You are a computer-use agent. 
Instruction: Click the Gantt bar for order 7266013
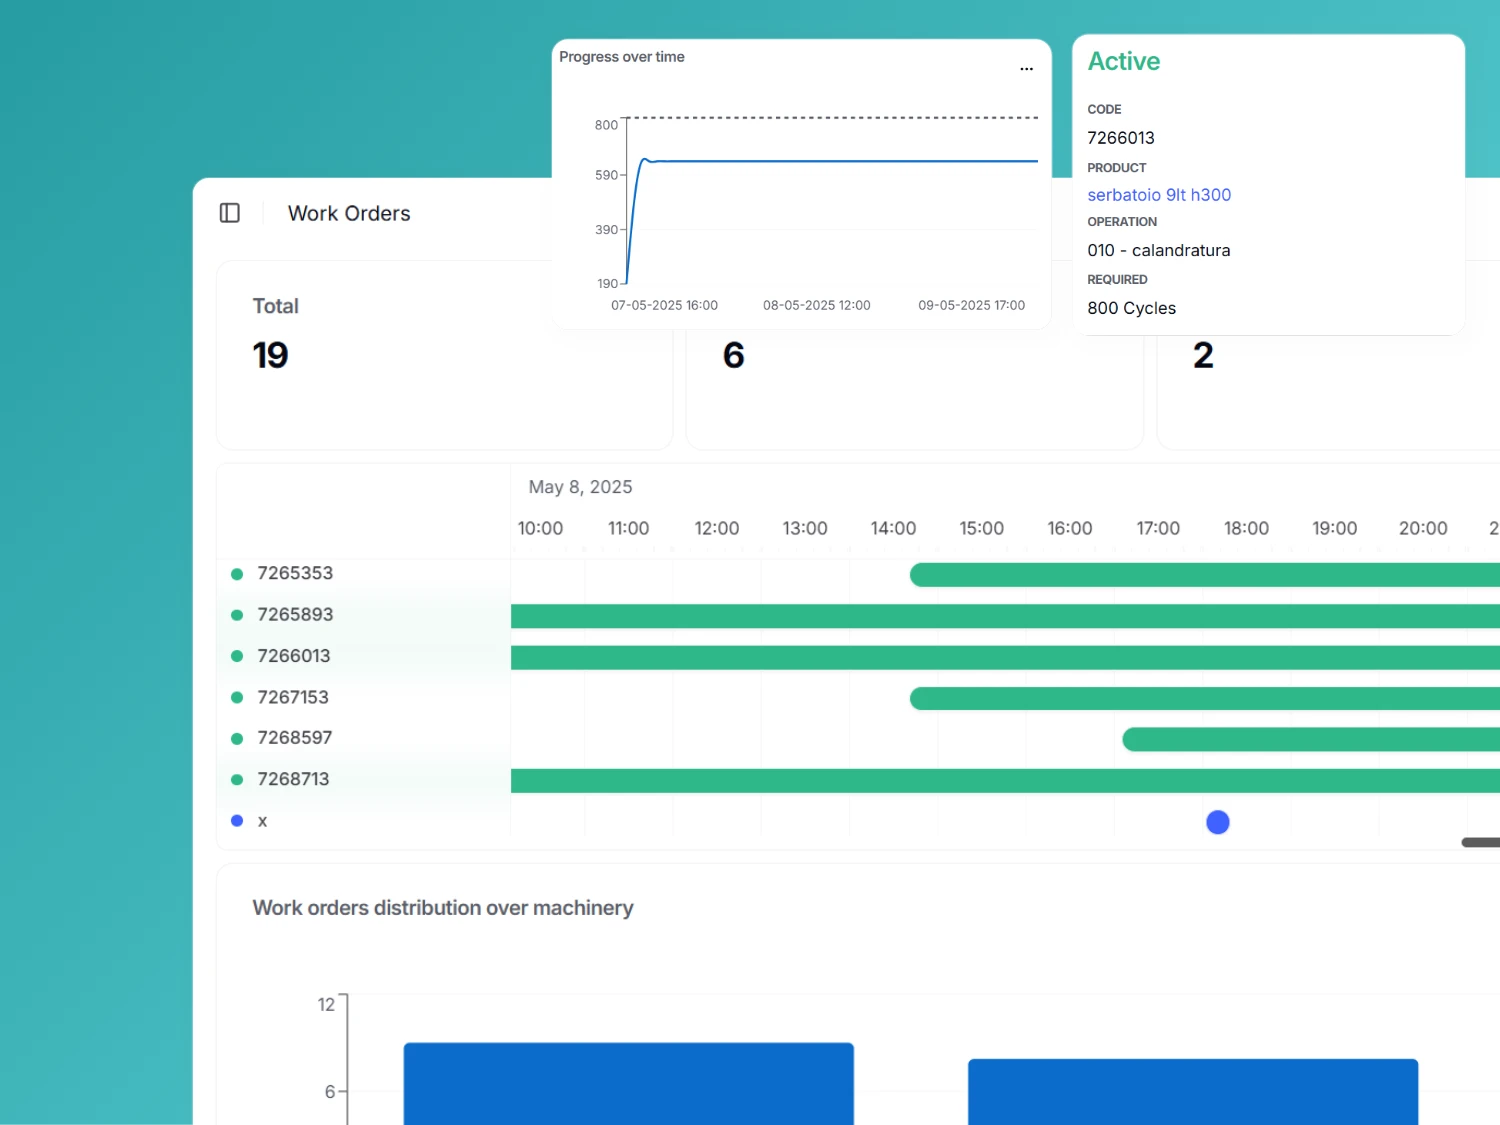1005,657
